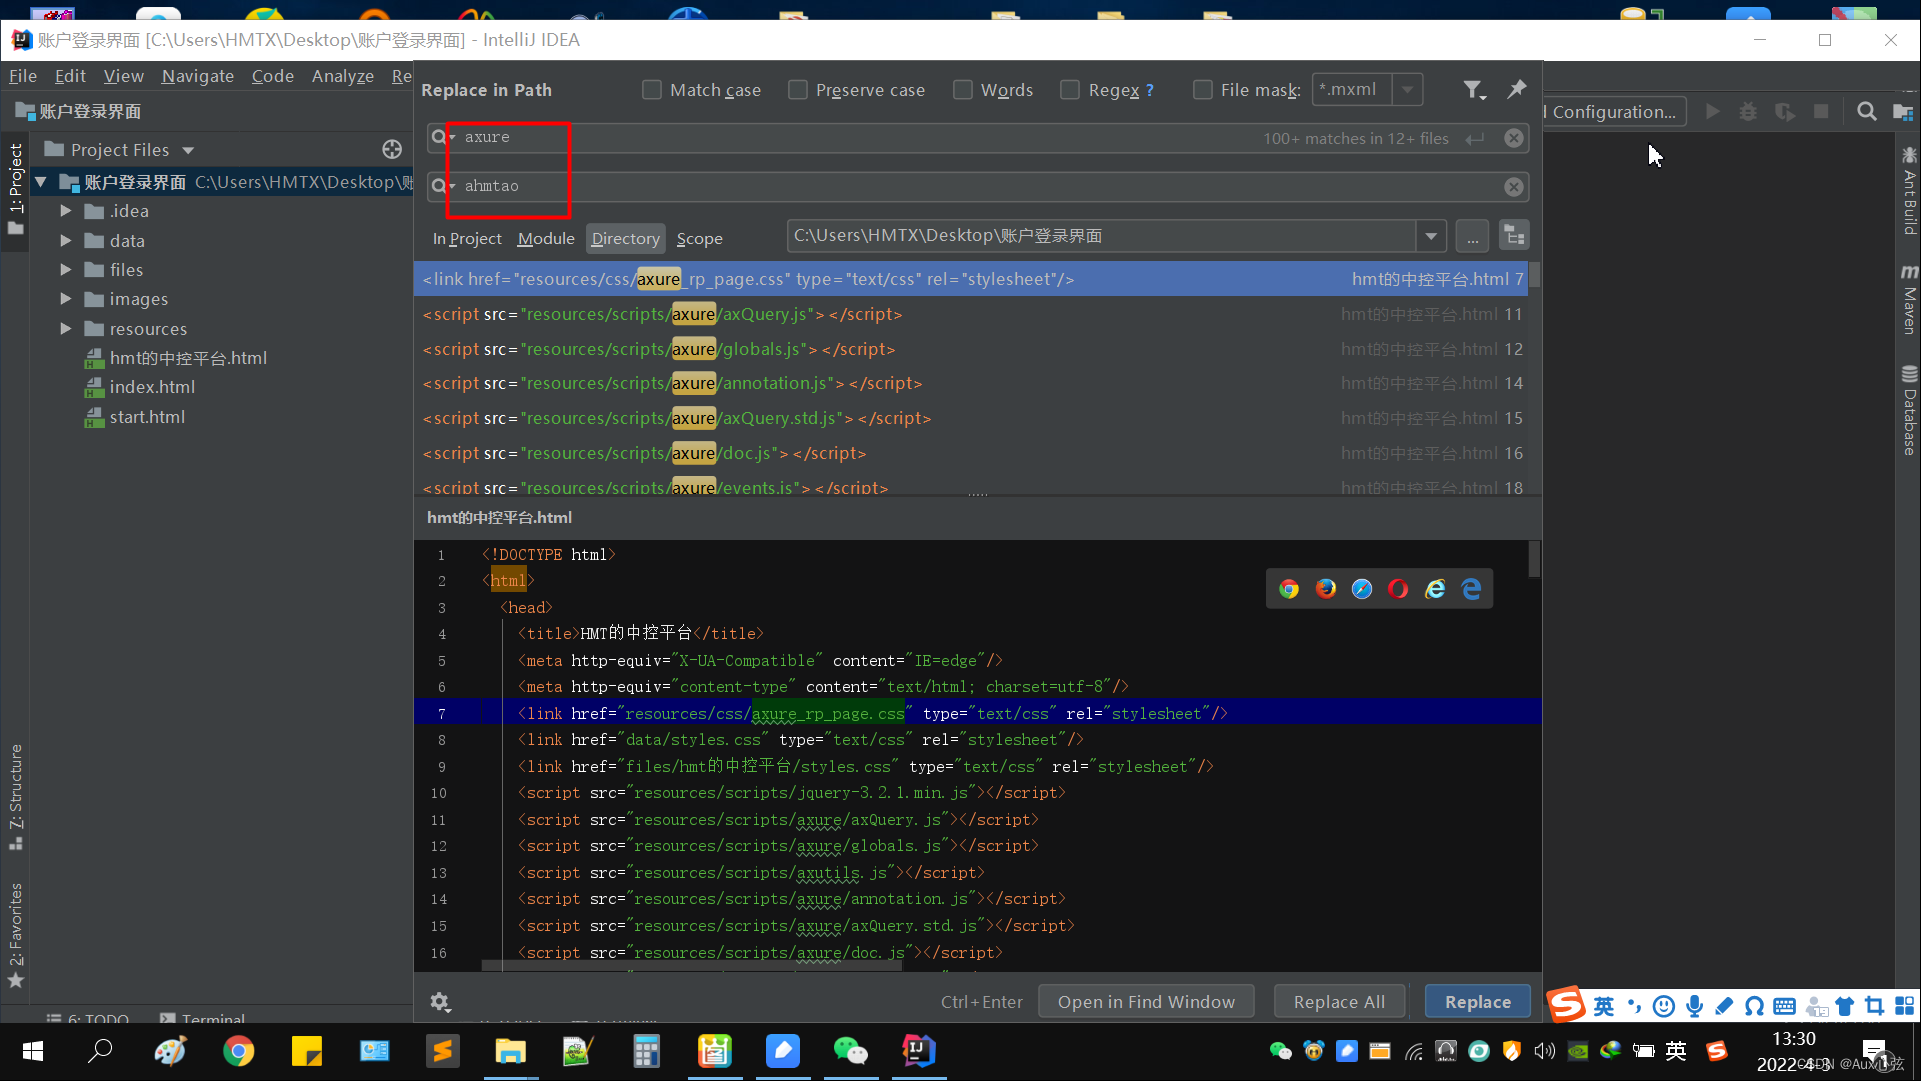Pin the Replace in Path dialog
This screenshot has height=1081, width=1921.
pyautogui.click(x=1517, y=89)
